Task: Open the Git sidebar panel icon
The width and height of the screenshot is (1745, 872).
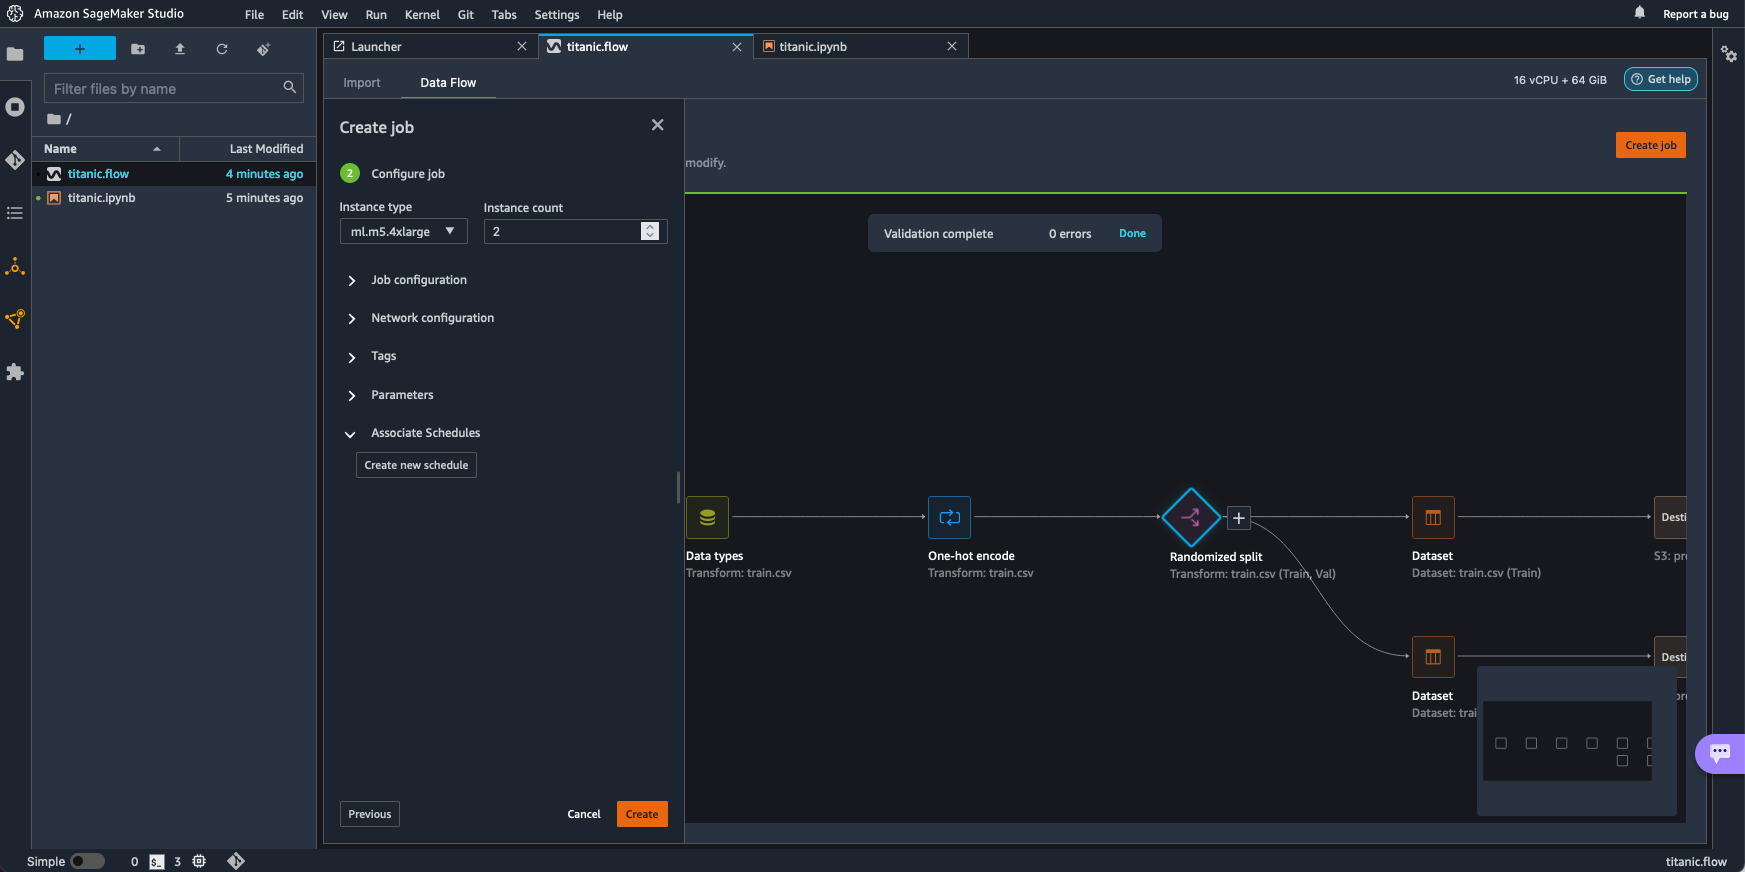Action: 15,160
